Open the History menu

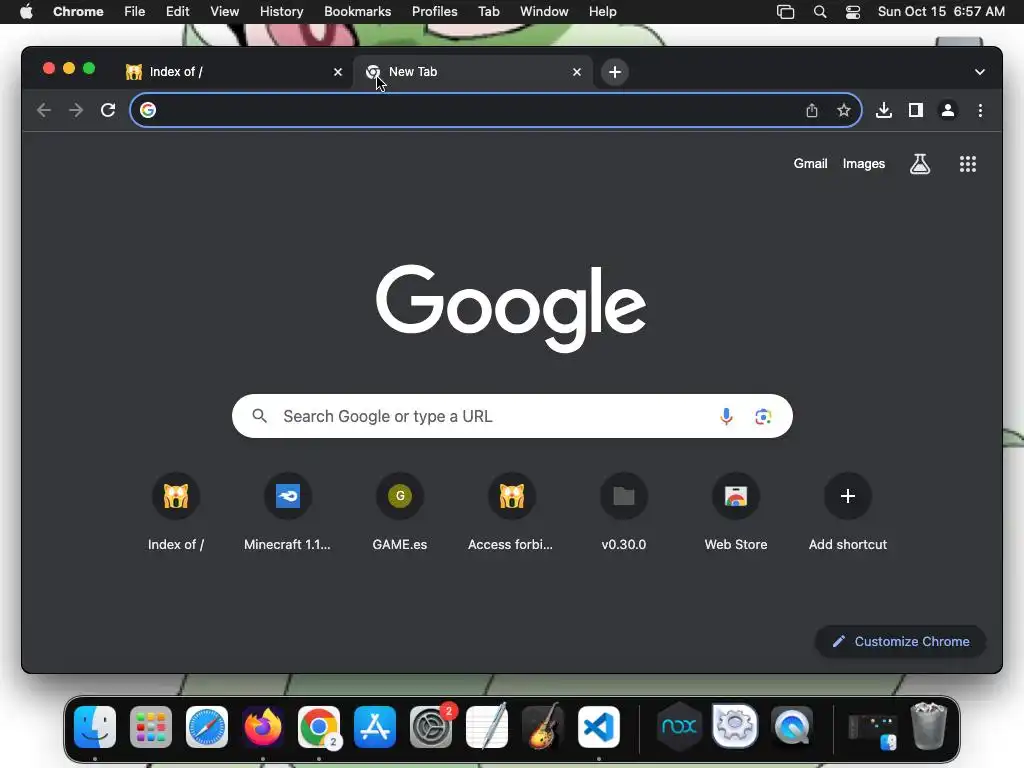click(281, 12)
